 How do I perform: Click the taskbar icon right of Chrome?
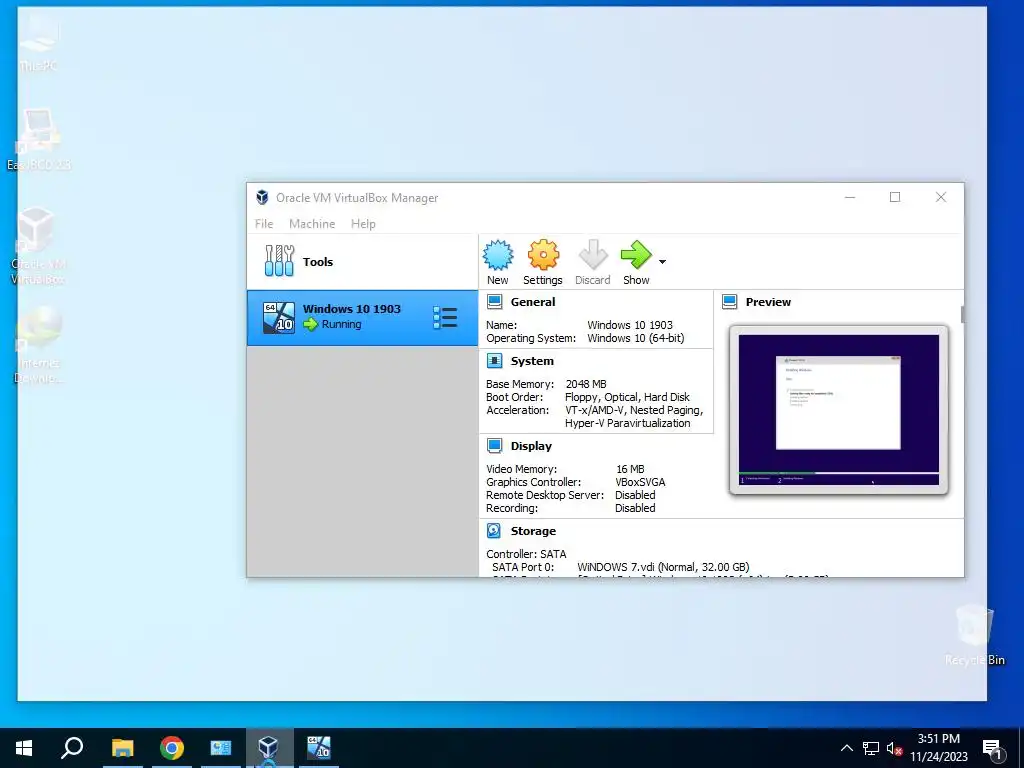point(221,748)
